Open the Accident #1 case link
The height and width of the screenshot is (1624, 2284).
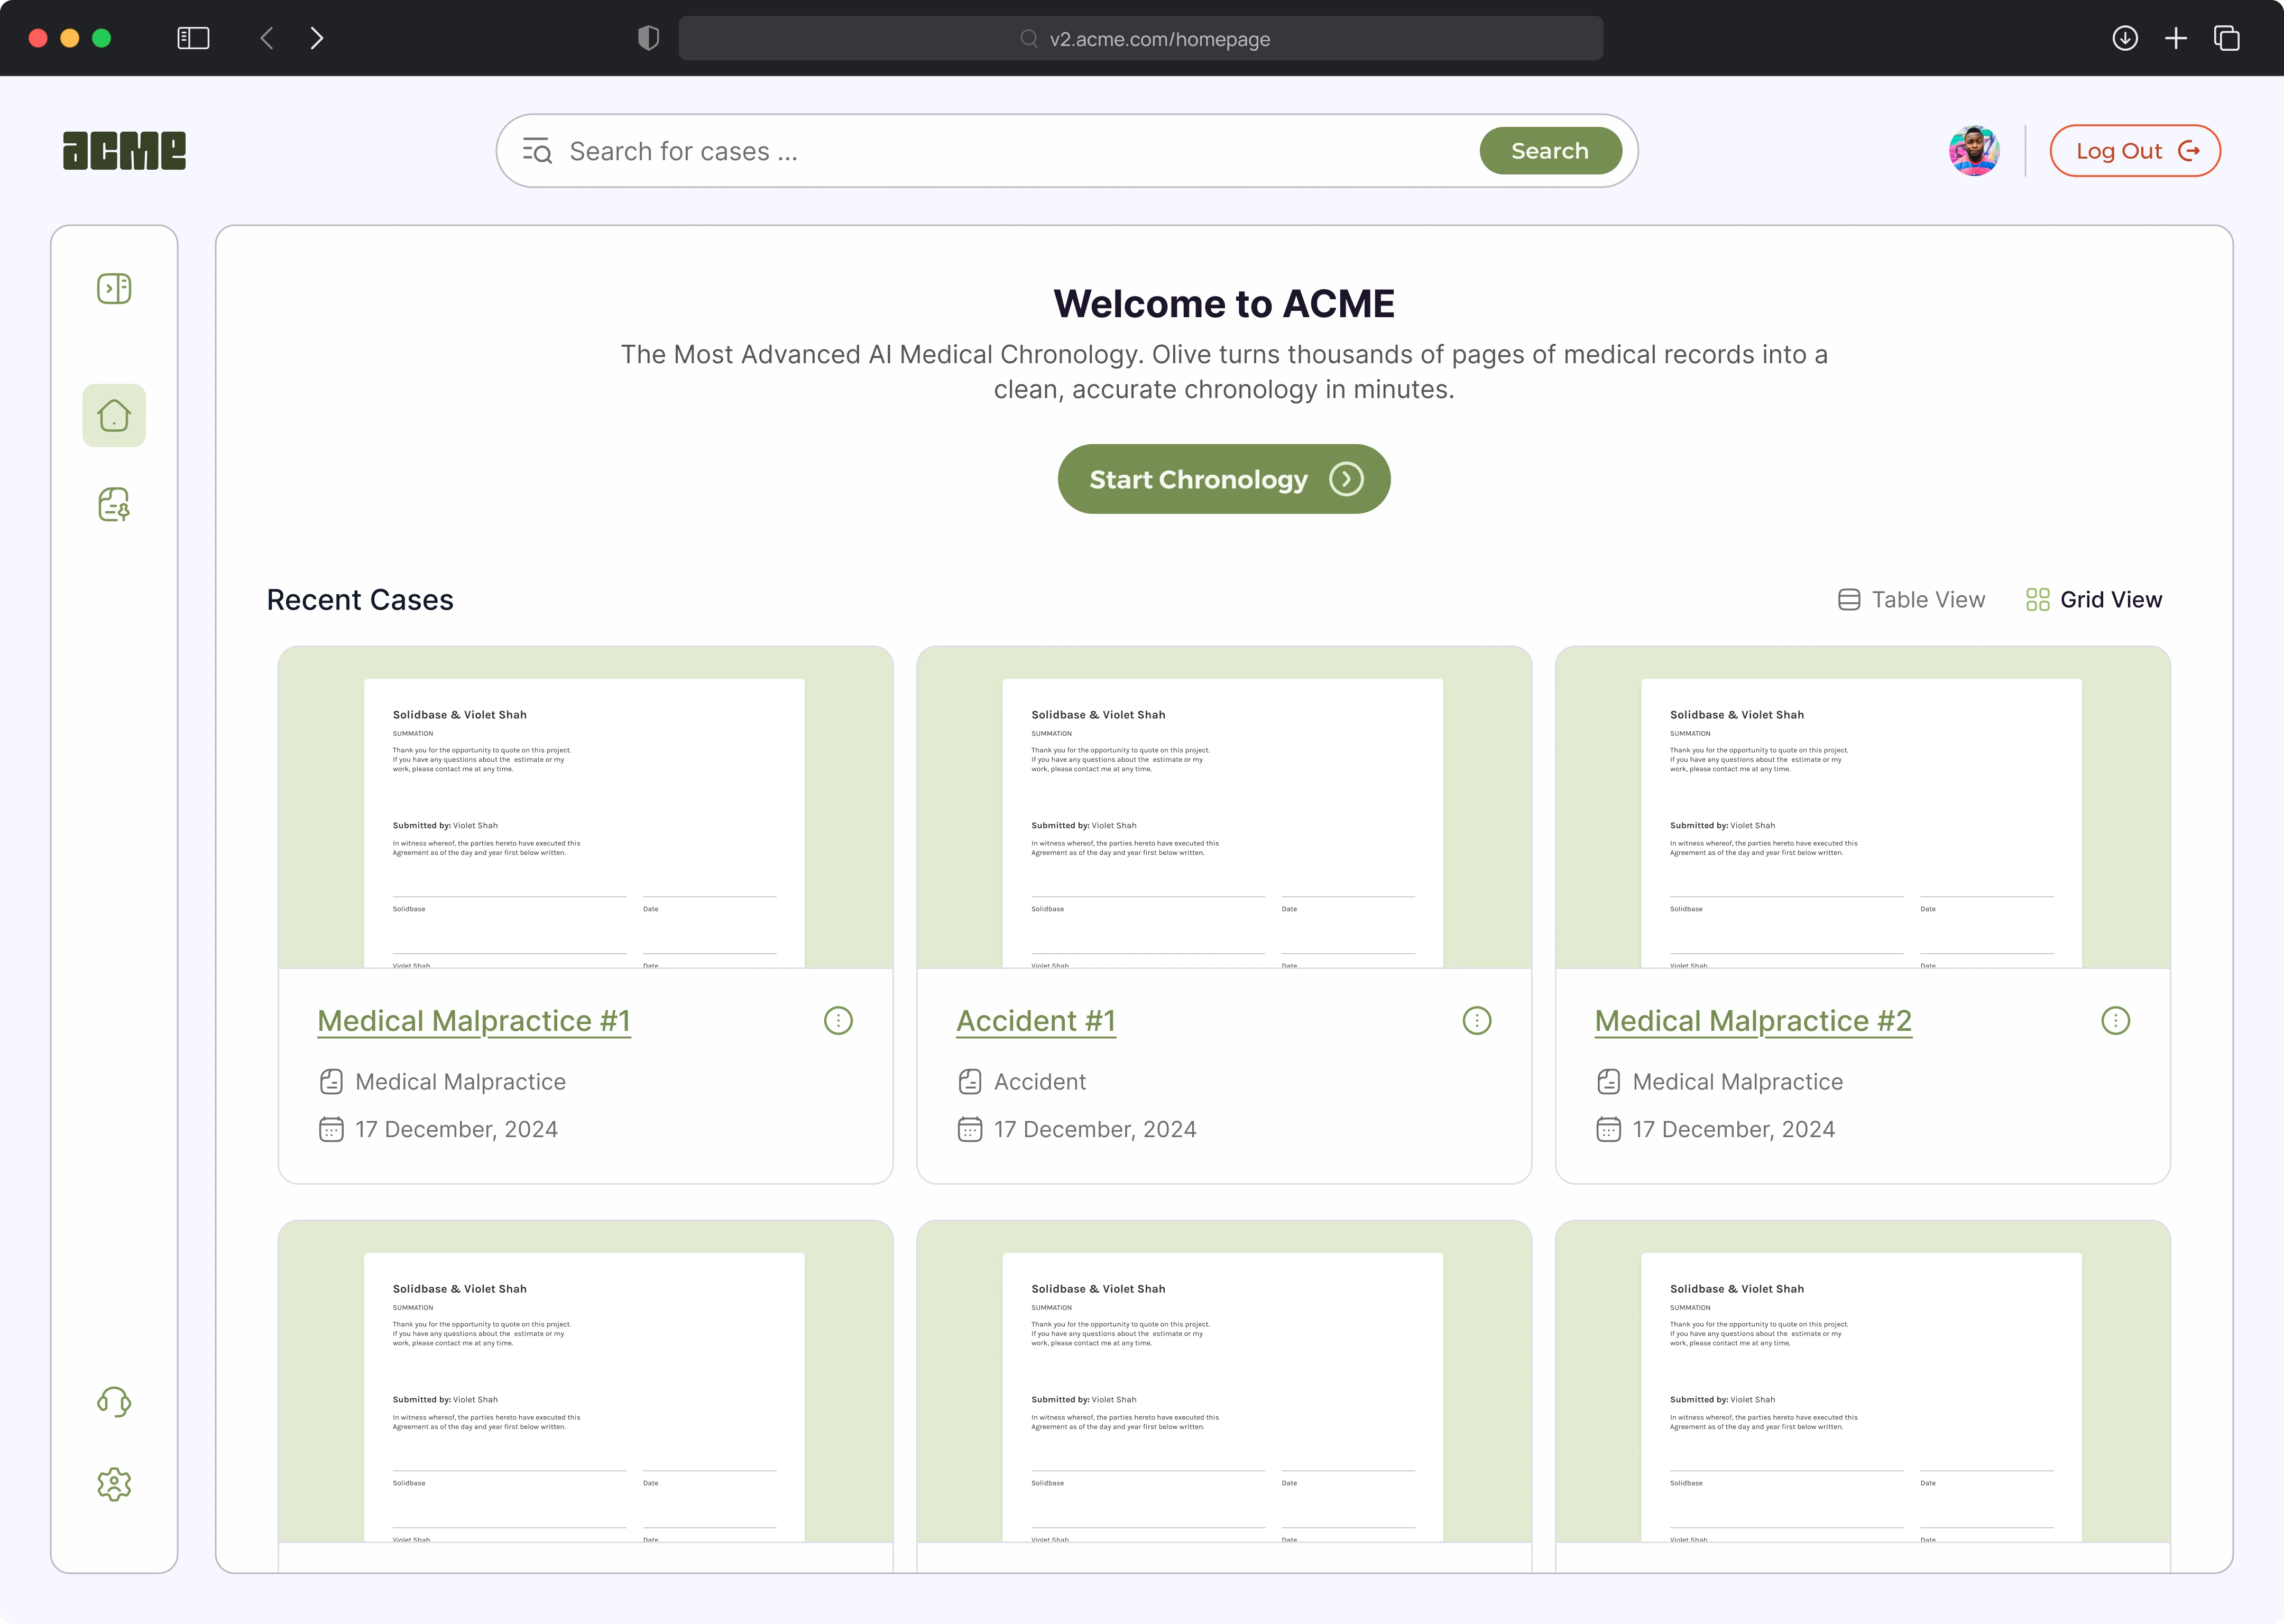1035,1021
